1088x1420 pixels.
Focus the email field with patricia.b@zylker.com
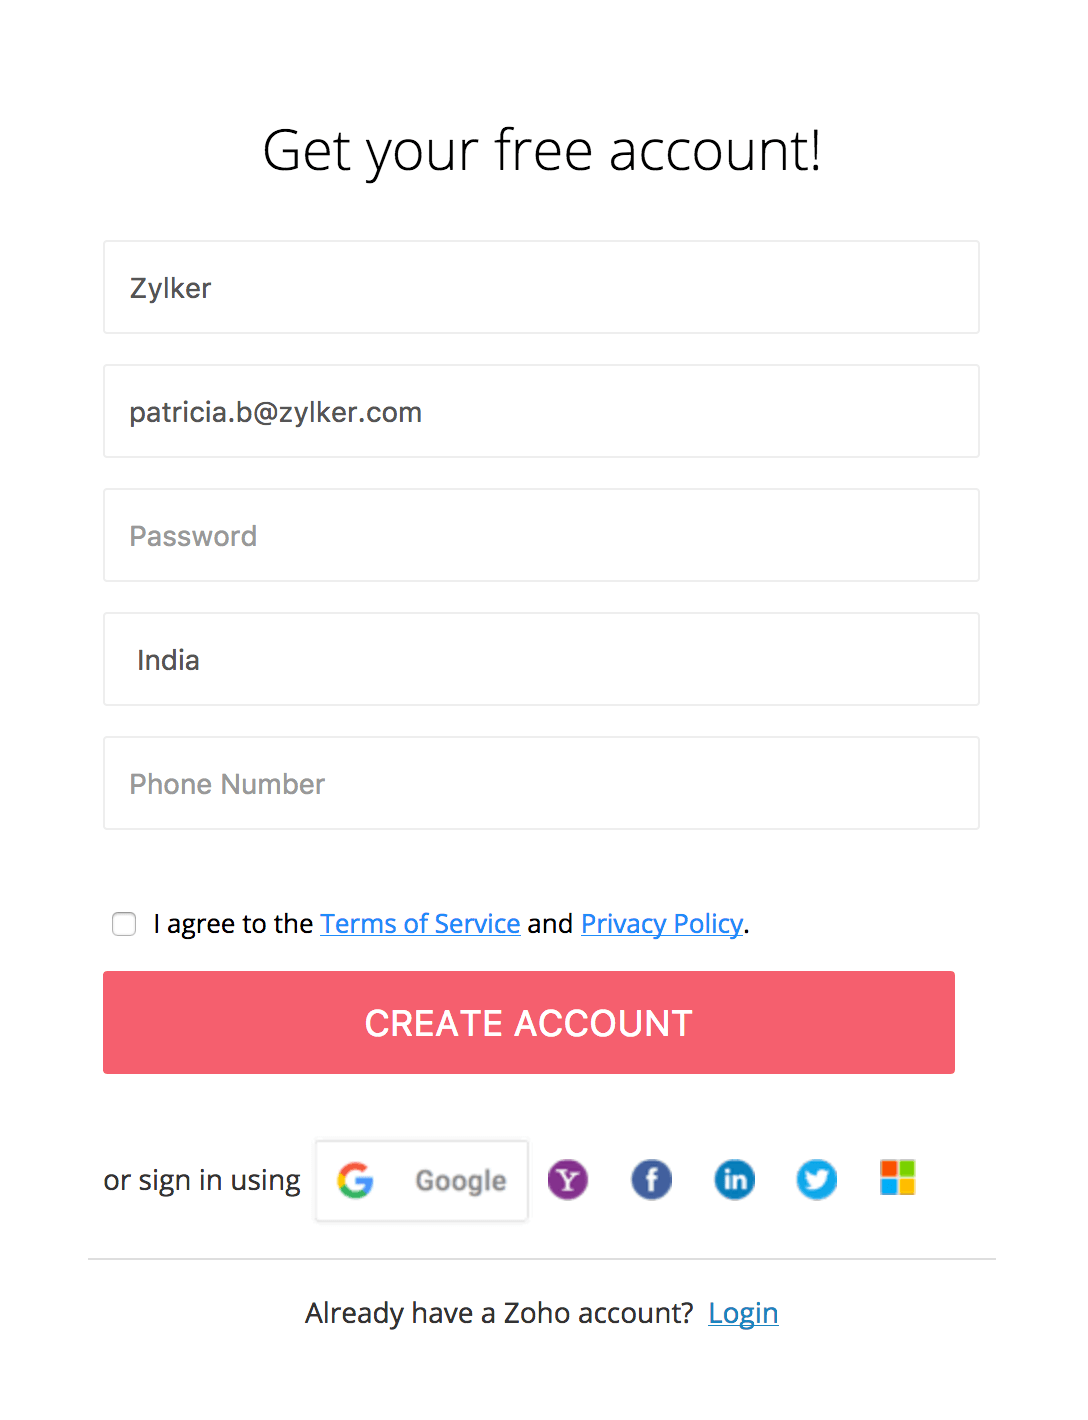pos(541,412)
